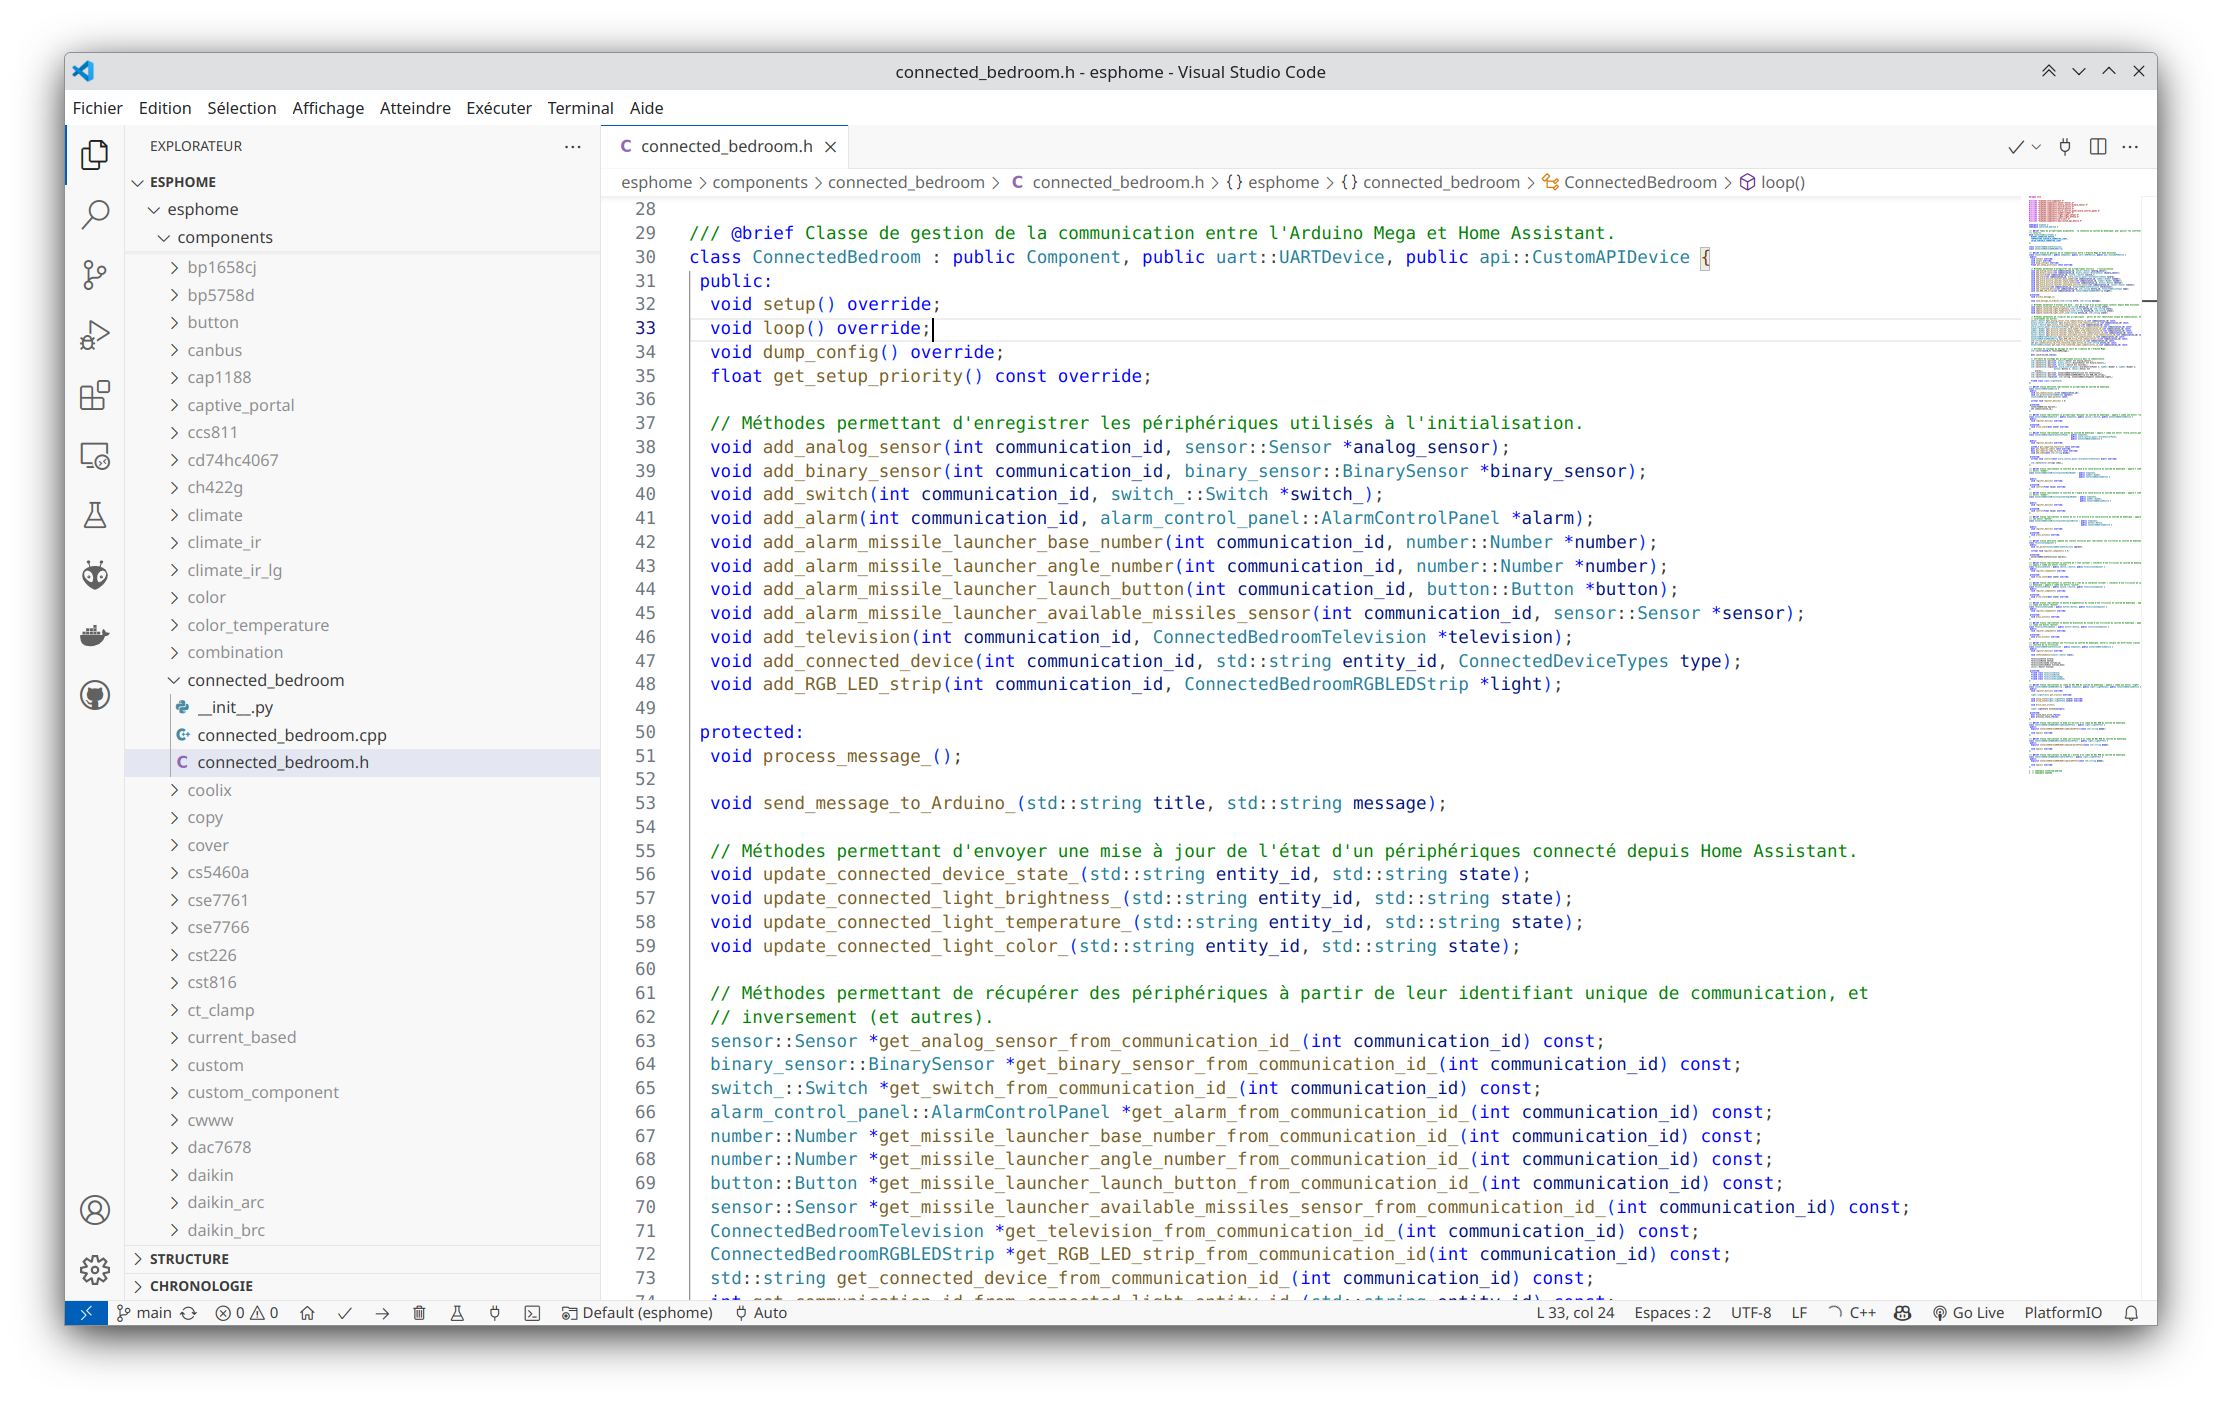Click Split Editor Right icon
The width and height of the screenshot is (2222, 1402).
(2097, 146)
